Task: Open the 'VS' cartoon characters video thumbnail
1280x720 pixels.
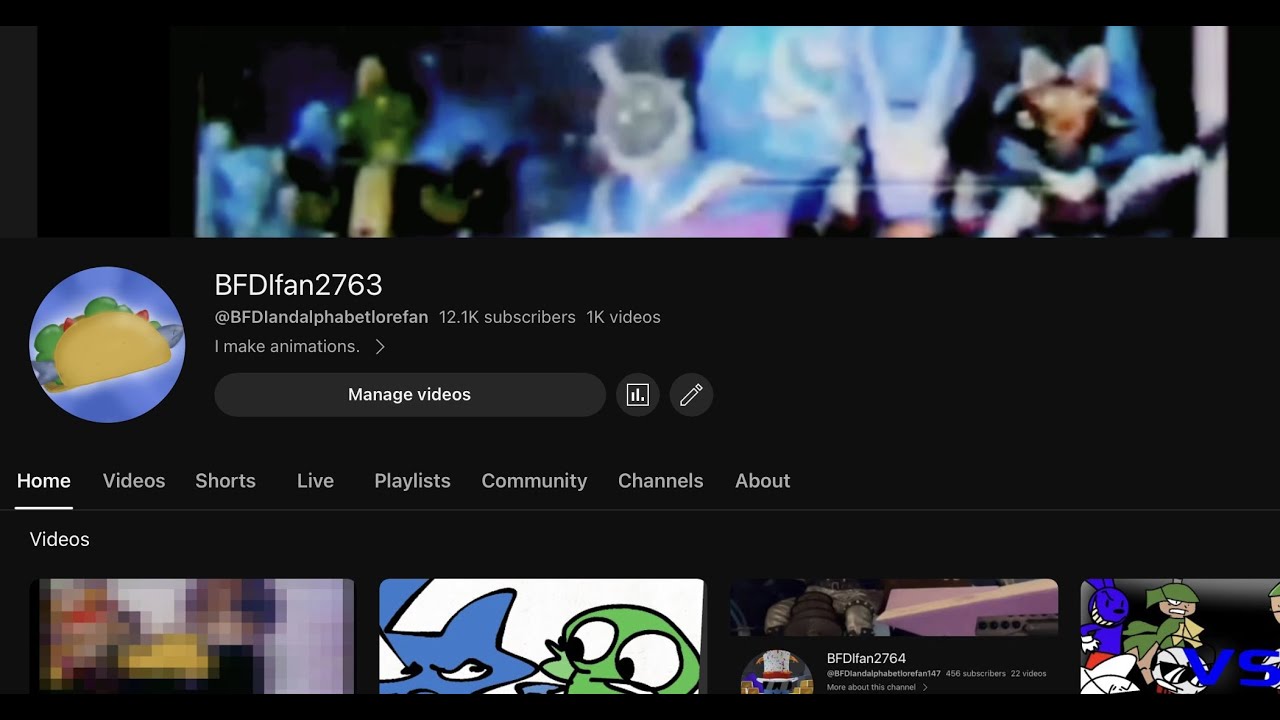Action: (x=1180, y=636)
